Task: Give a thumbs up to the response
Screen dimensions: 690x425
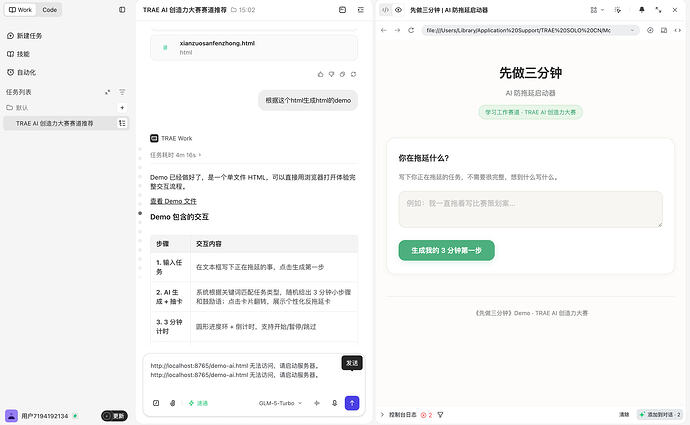Action: (320, 74)
